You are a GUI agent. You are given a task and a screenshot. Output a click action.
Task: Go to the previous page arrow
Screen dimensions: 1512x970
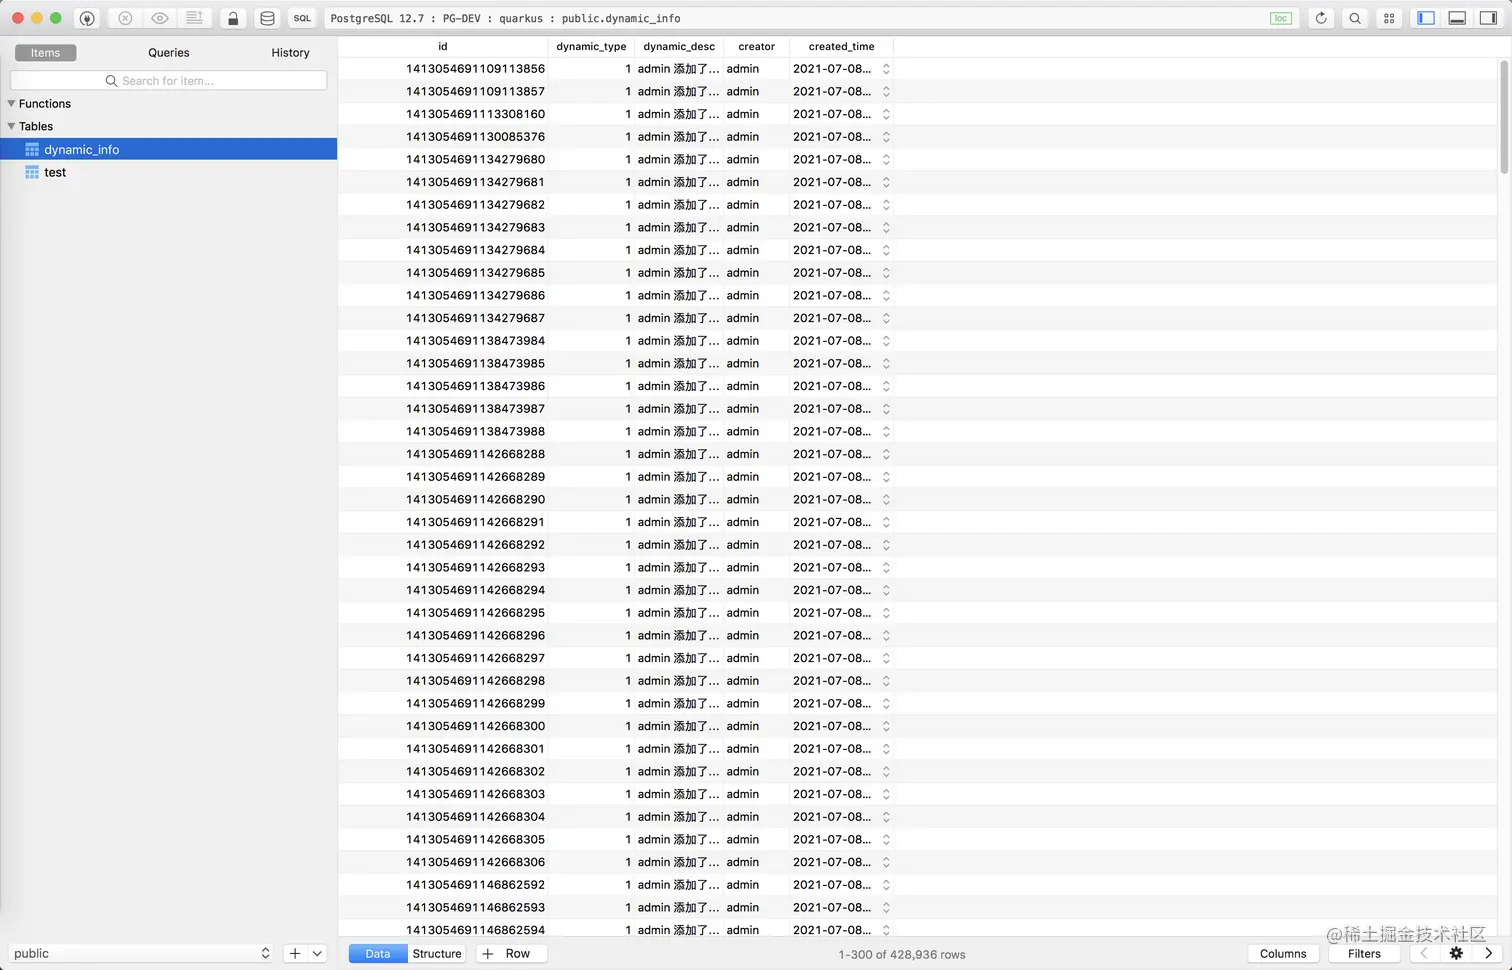tap(1424, 953)
